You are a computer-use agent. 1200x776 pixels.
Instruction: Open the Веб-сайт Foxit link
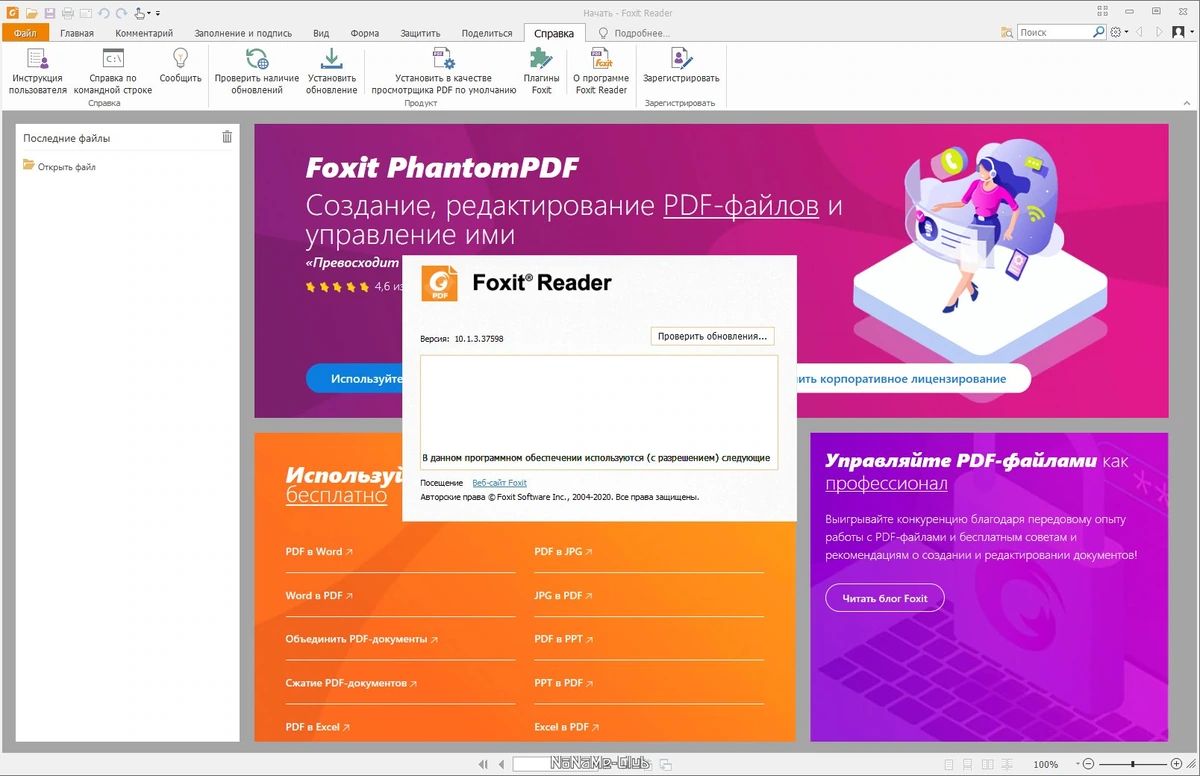pos(500,483)
